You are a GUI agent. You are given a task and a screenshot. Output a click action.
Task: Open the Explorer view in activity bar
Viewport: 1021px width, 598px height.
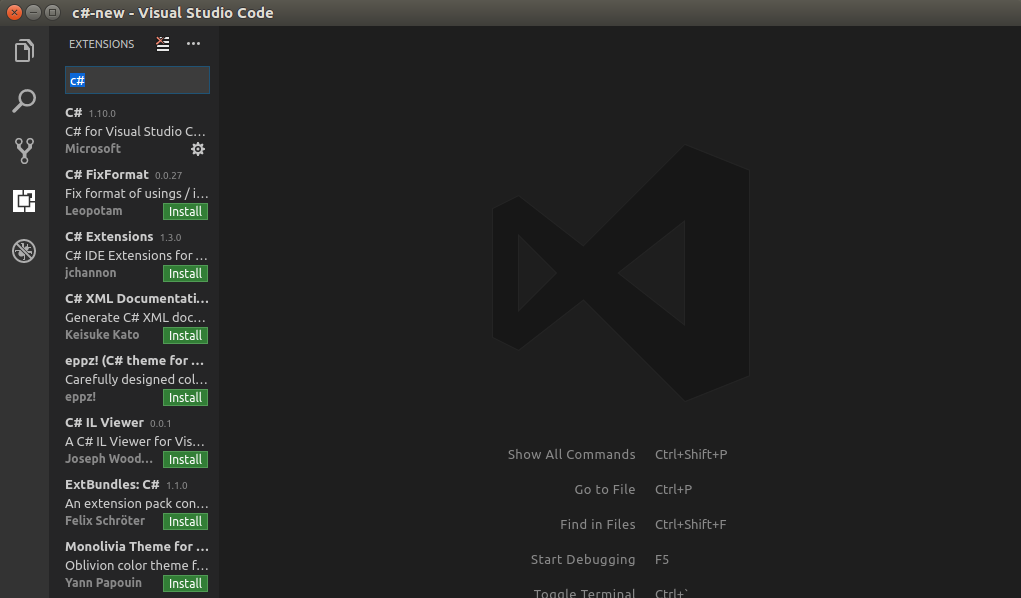(24, 51)
